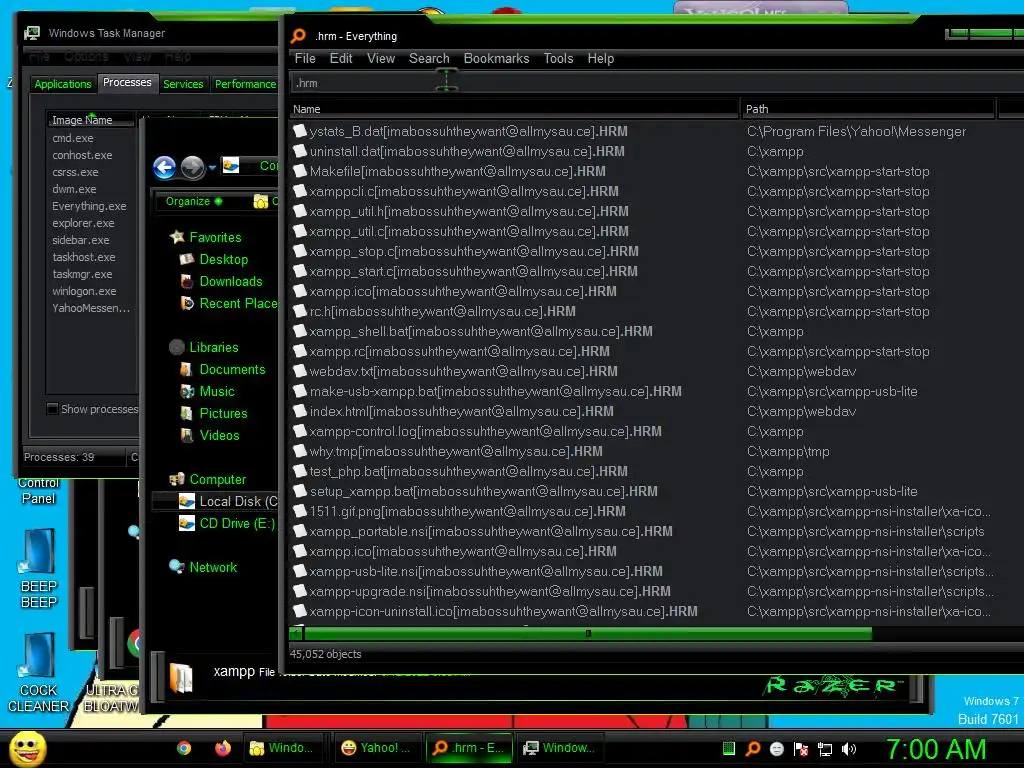
Task: Launch Chrome from the taskbar
Action: click(184, 748)
